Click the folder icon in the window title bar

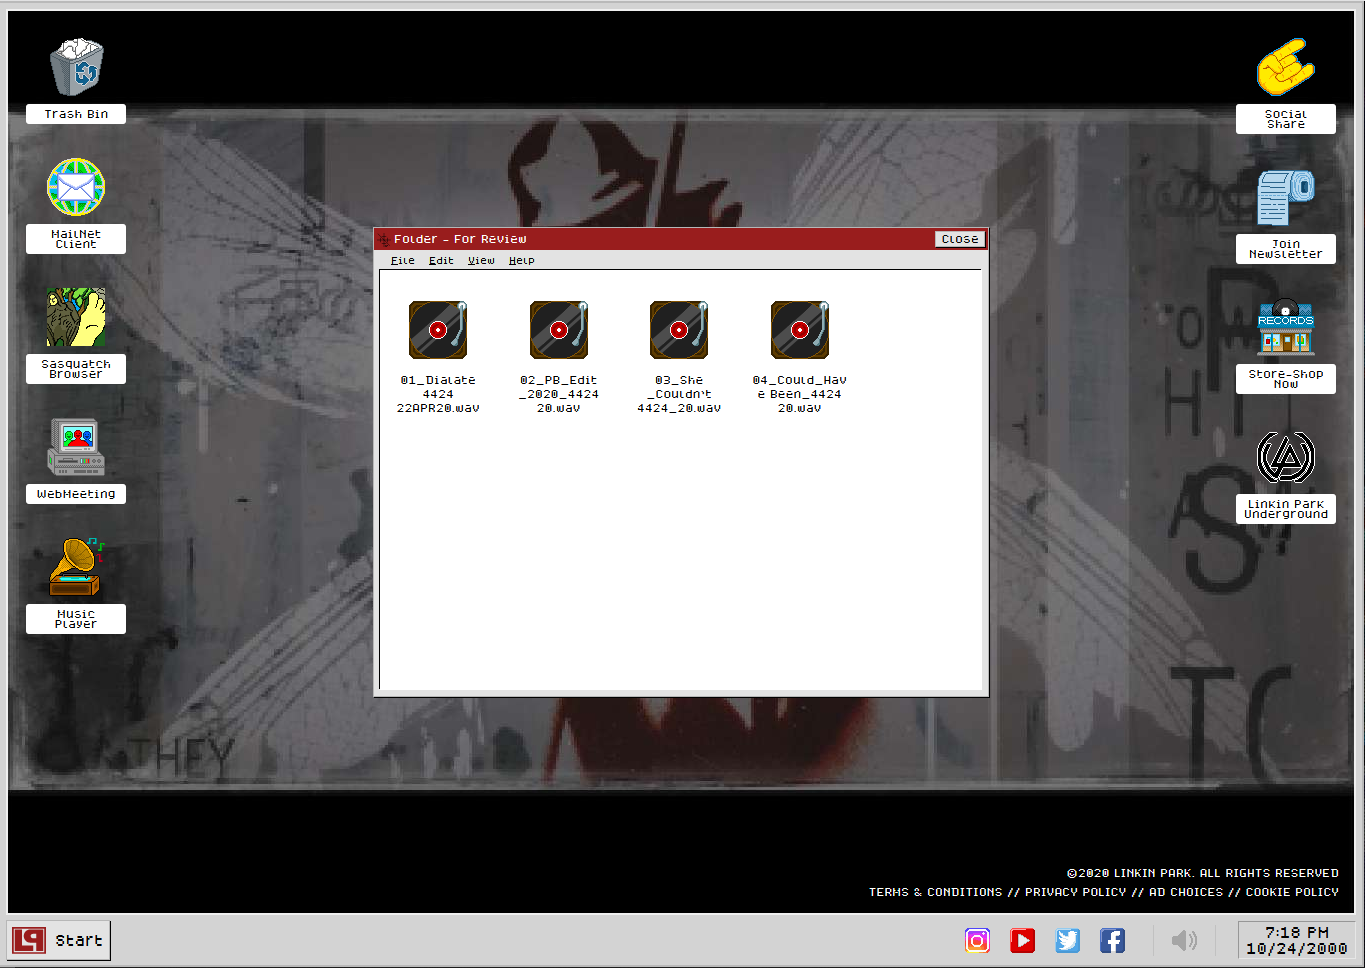point(384,240)
